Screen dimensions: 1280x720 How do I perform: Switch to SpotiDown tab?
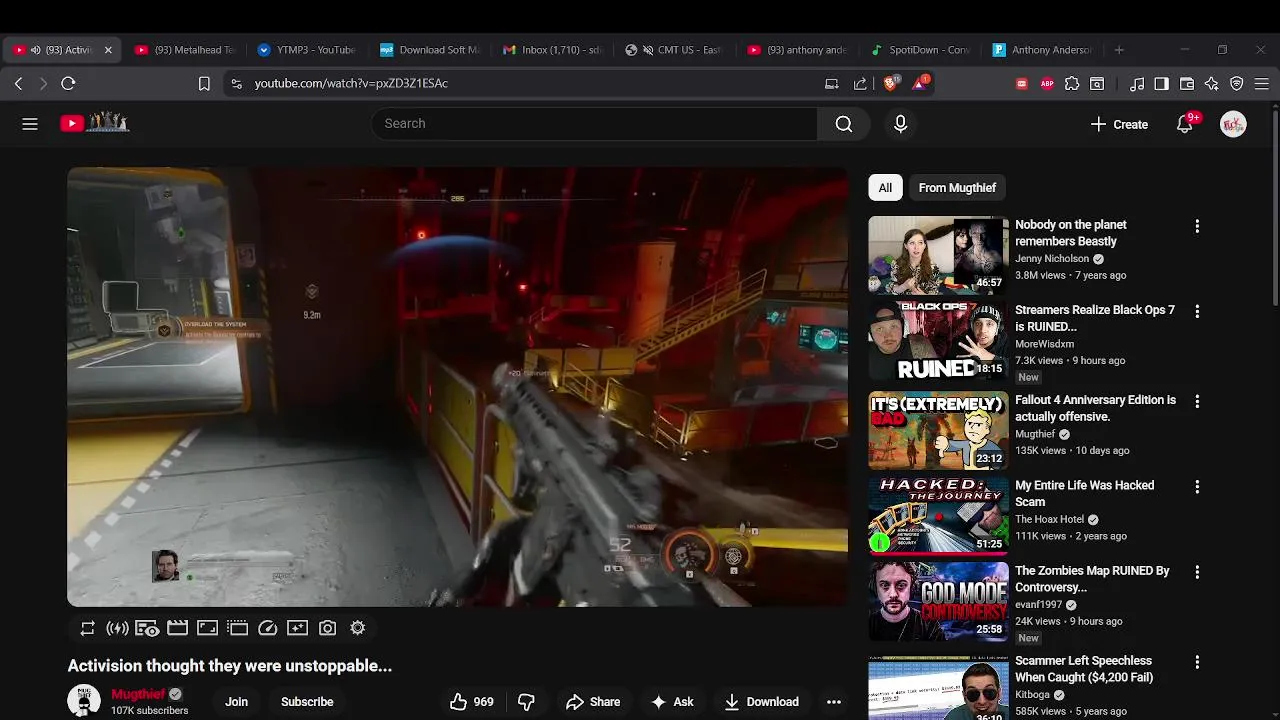click(920, 50)
